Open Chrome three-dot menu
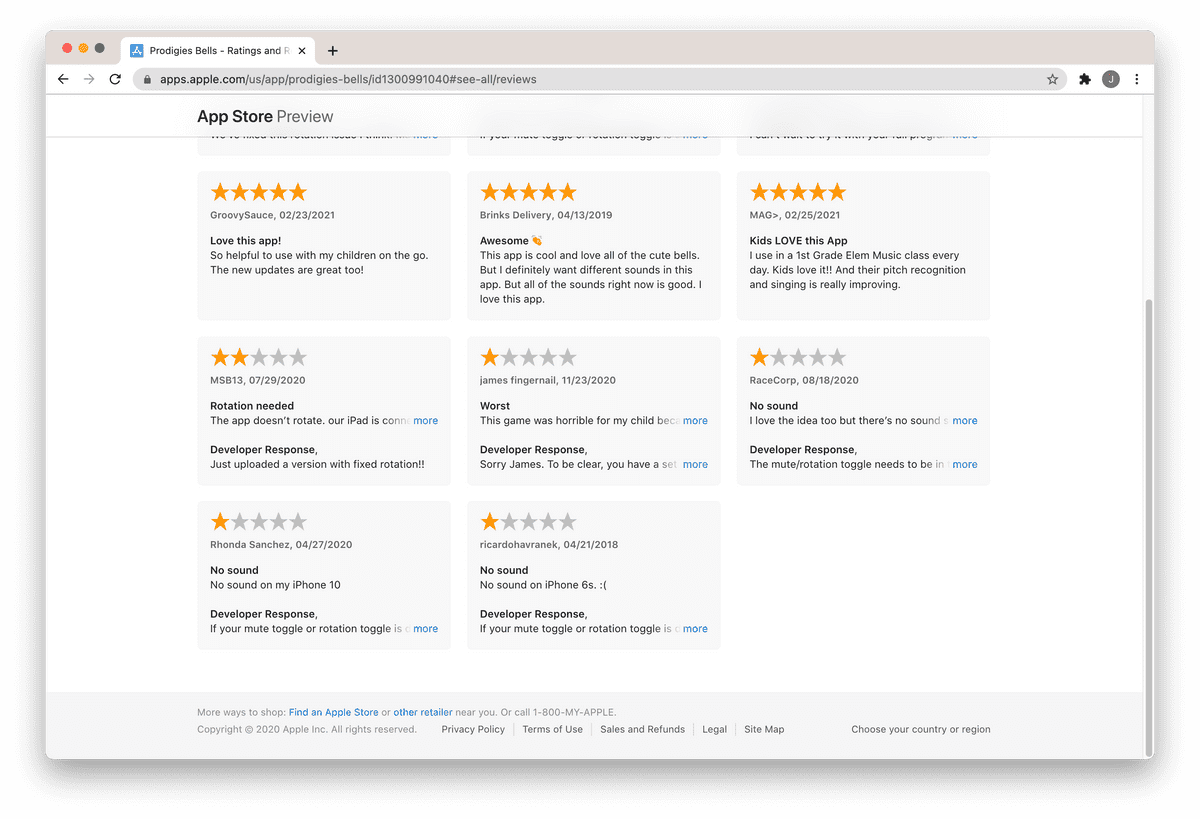Image resolution: width=1200 pixels, height=819 pixels. tap(1137, 79)
